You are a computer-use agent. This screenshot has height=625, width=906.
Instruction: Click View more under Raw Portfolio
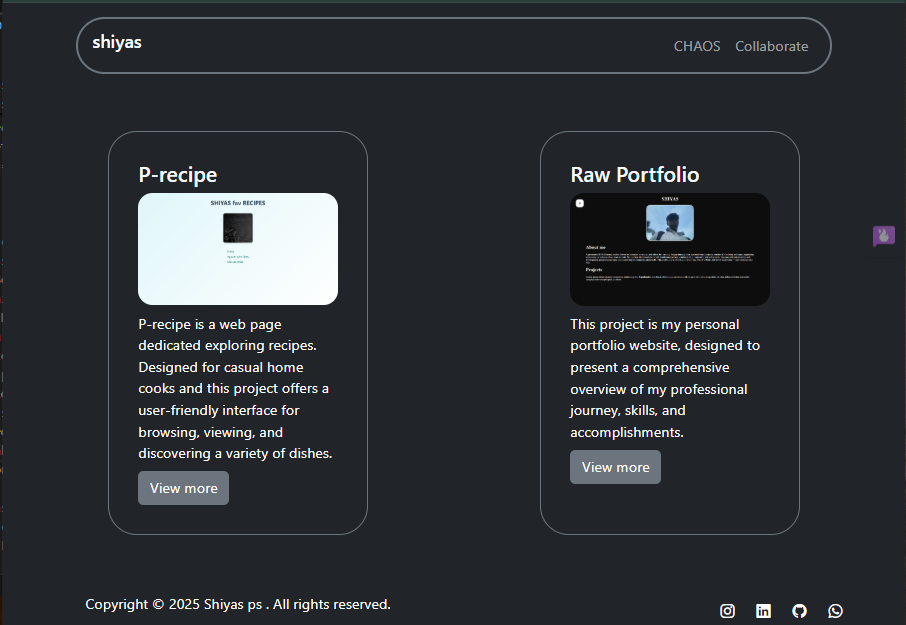point(615,467)
